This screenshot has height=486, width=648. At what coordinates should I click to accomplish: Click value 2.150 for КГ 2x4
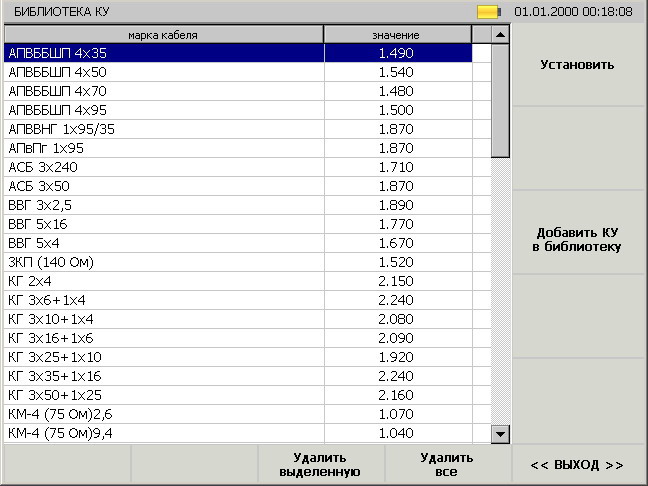click(396, 281)
